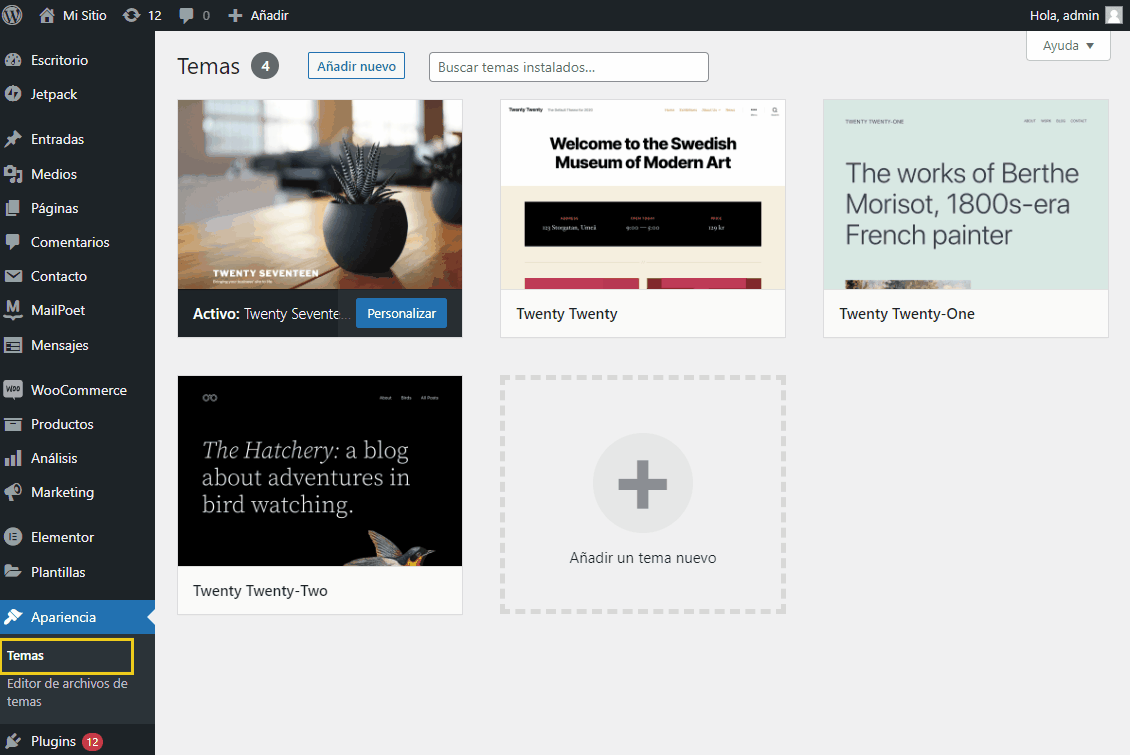Open the Entradas menu label
This screenshot has width=1130, height=755.
pos(58,139)
